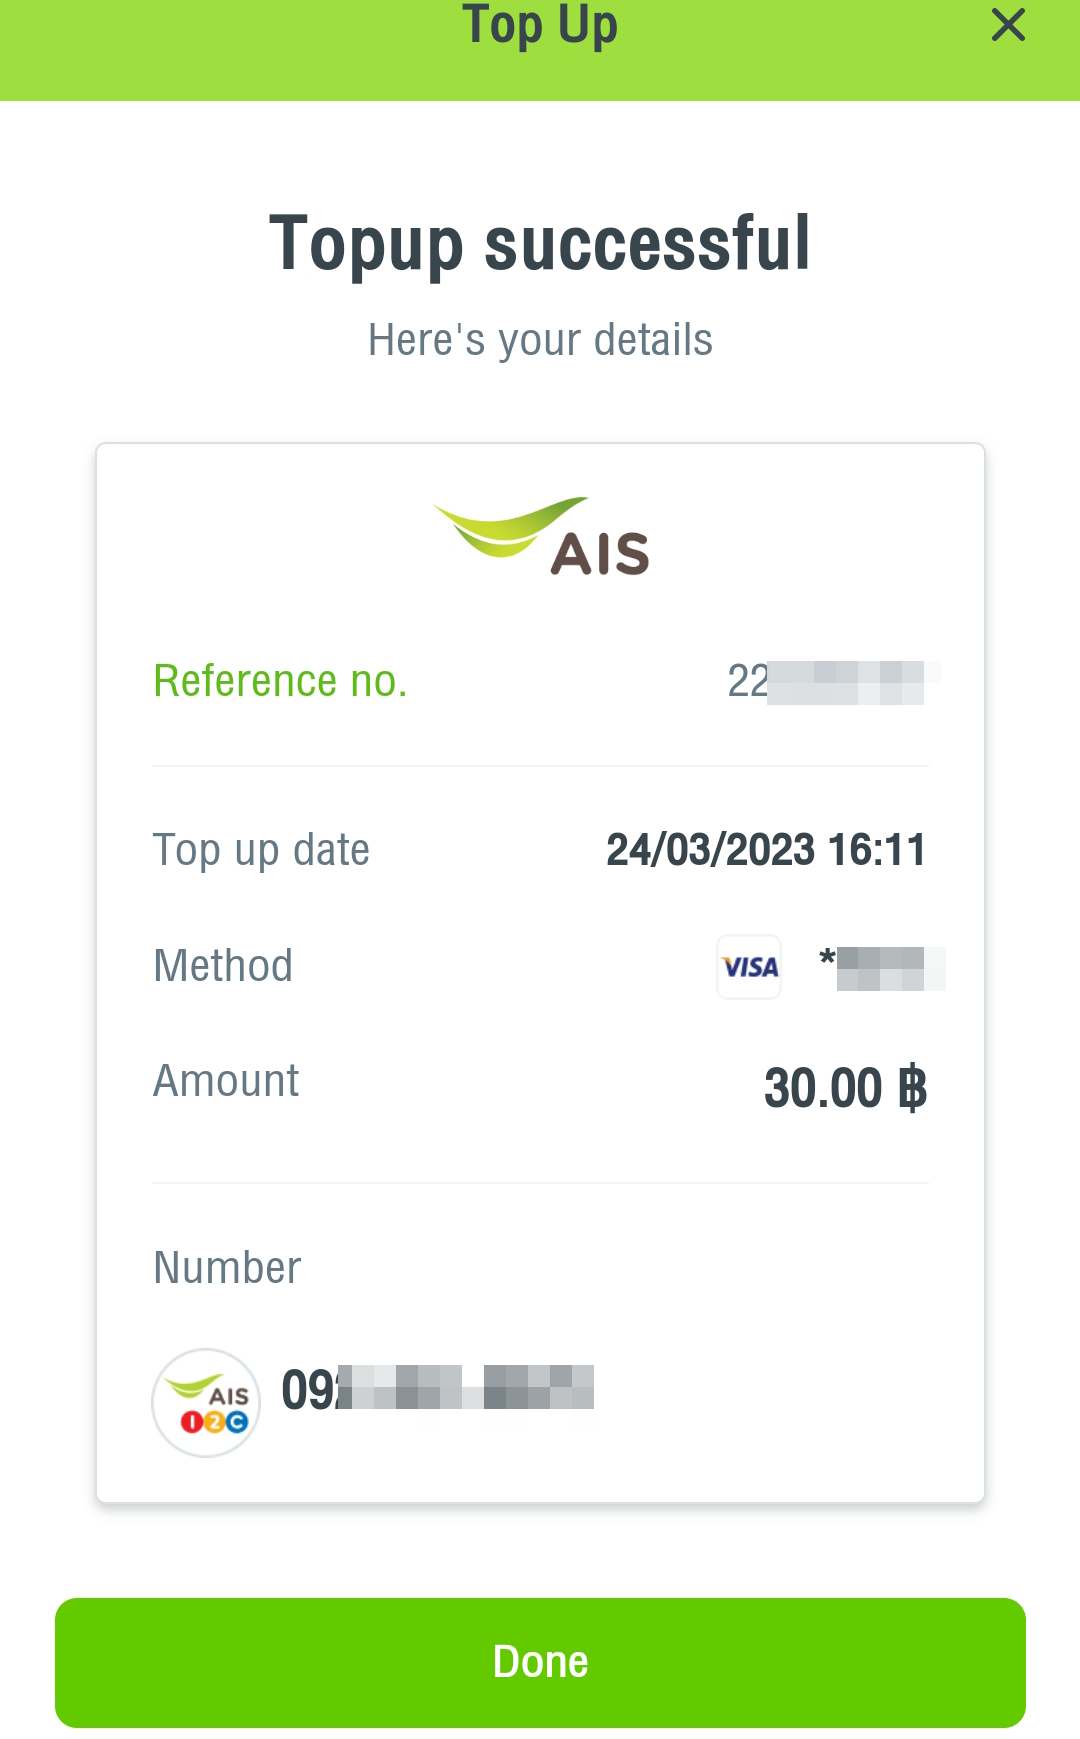The width and height of the screenshot is (1080, 1739).
Task: Click the Topup successful heading
Action: pyautogui.click(x=540, y=243)
